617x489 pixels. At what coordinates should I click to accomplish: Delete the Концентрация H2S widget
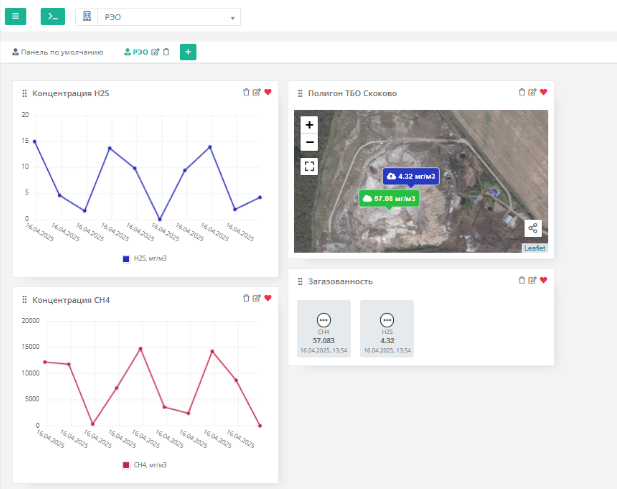coord(246,92)
